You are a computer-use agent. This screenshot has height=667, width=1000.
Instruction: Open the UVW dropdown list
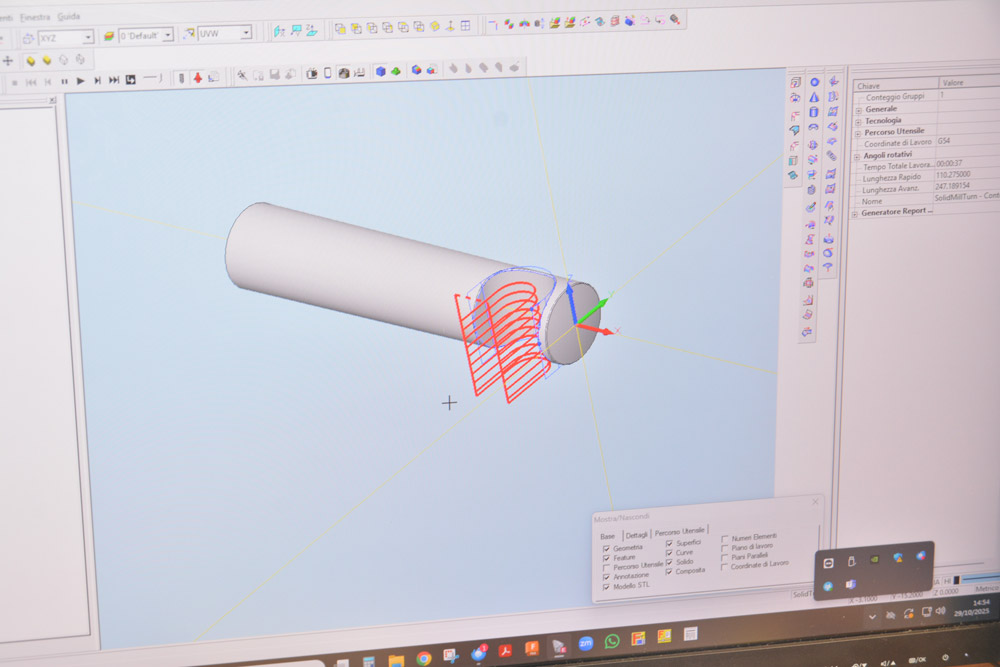(x=245, y=35)
